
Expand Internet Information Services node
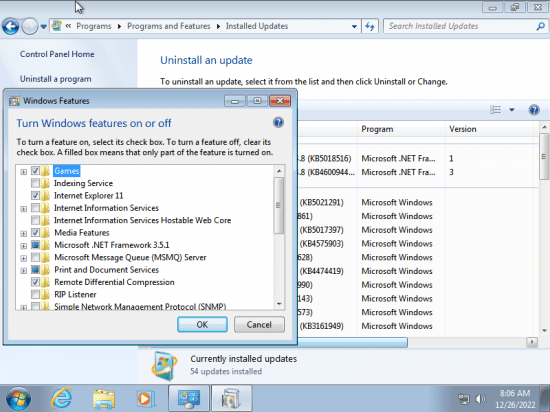[24, 209]
